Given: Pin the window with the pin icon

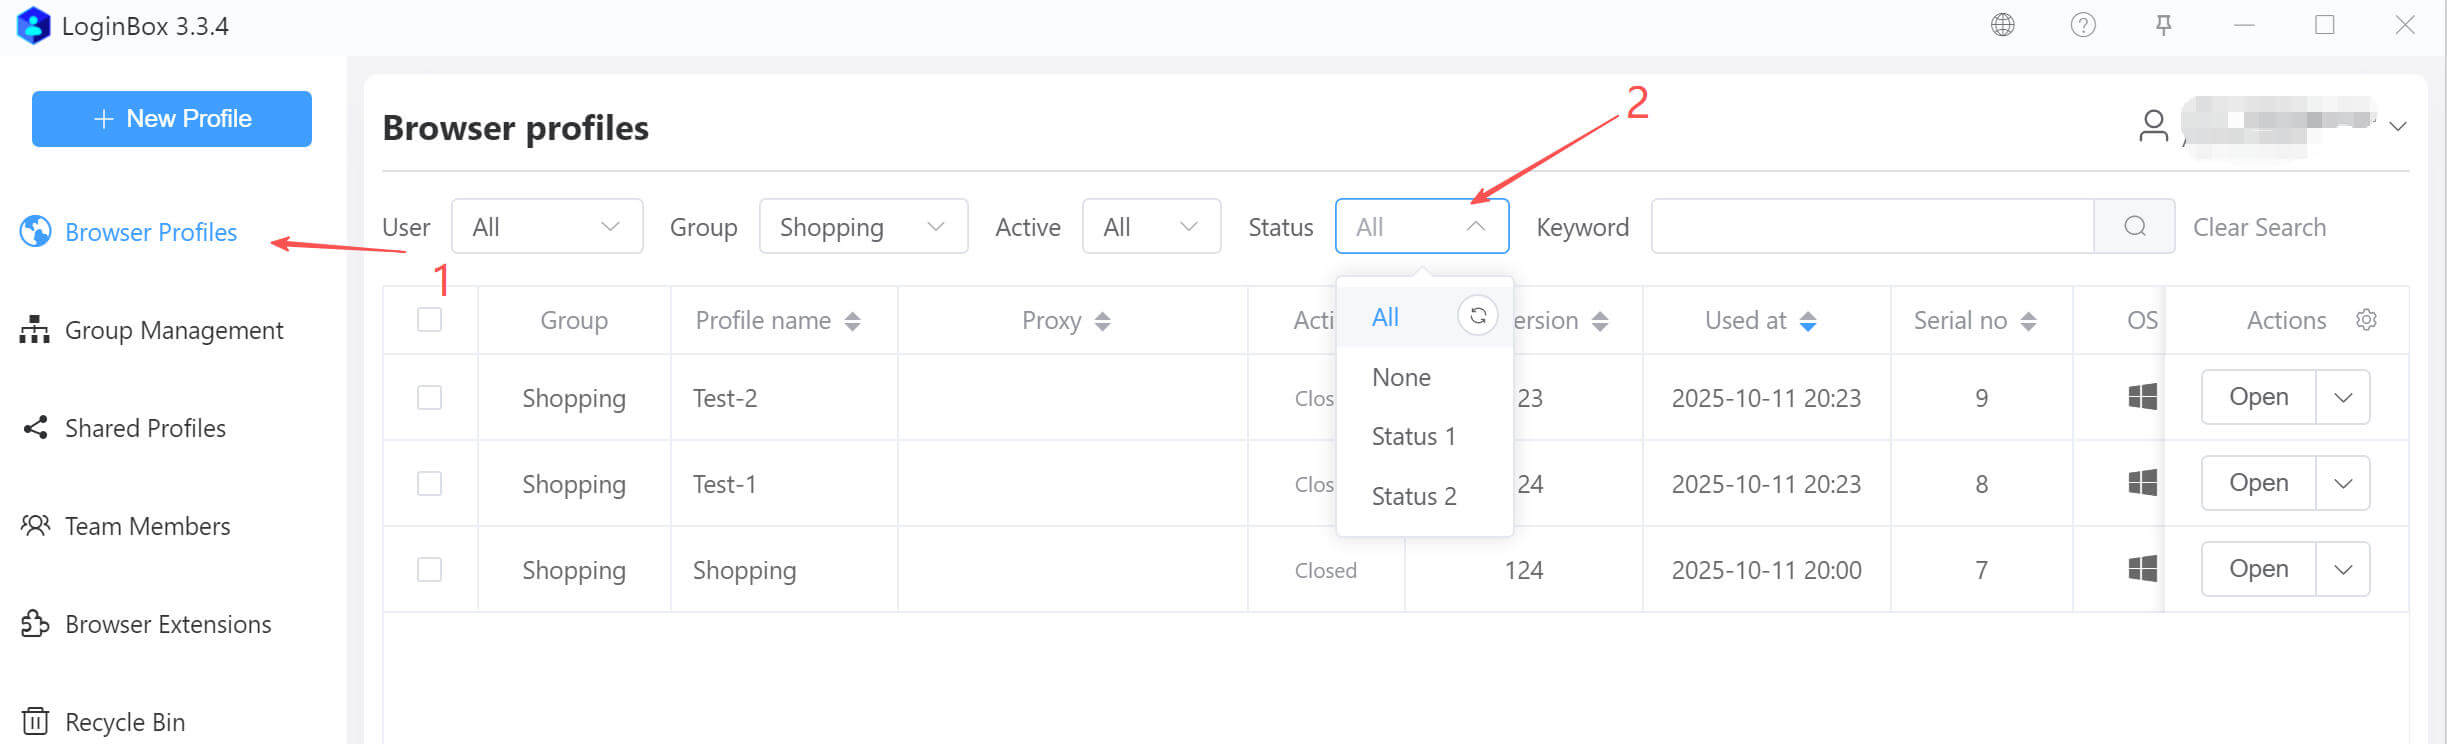Looking at the screenshot, I should pyautogui.click(x=2163, y=25).
